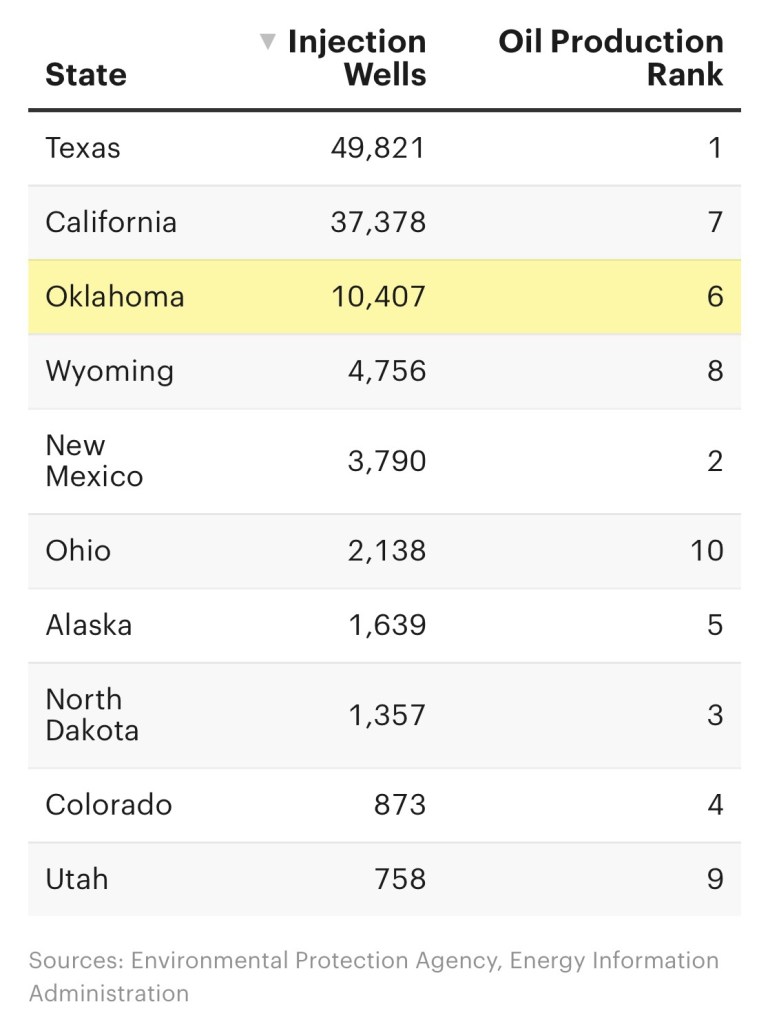Click California's 37,378 wells value
Screen dimensions: 759x1024
click(378, 222)
